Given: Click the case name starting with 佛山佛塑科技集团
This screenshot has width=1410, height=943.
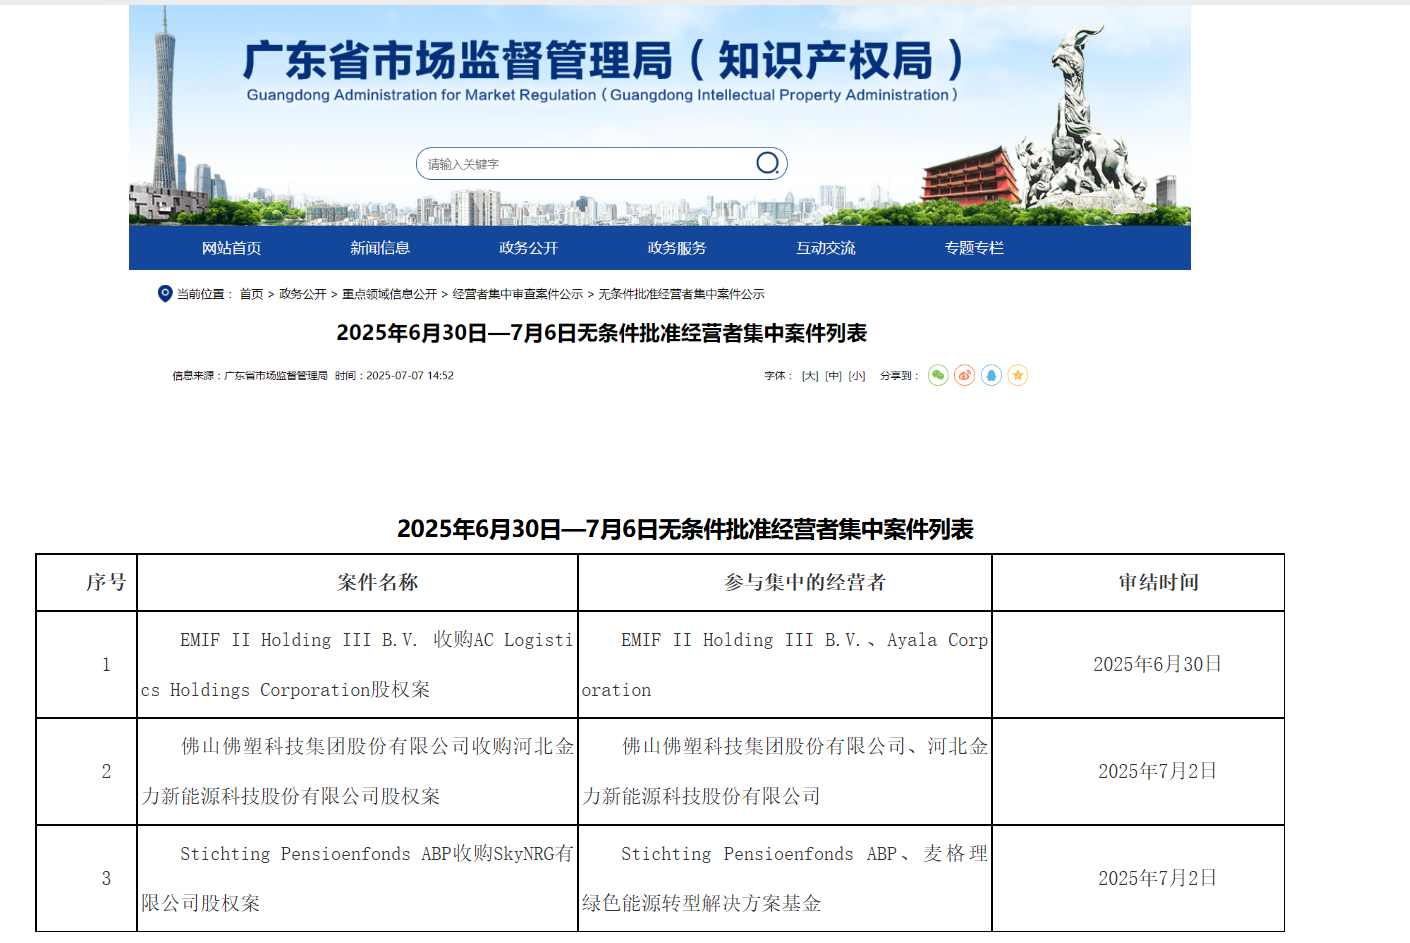Looking at the screenshot, I should [358, 771].
